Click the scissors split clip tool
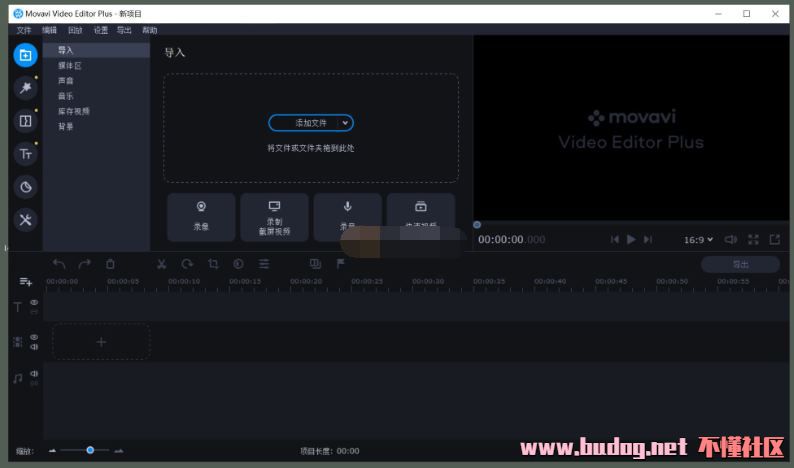 (161, 264)
